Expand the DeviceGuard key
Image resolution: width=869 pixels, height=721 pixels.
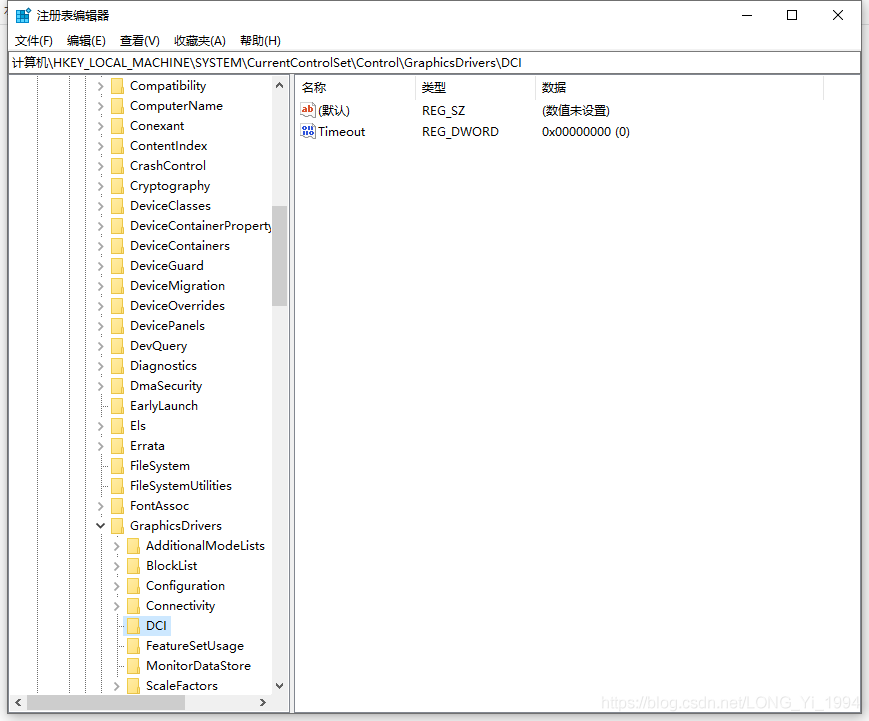point(100,265)
